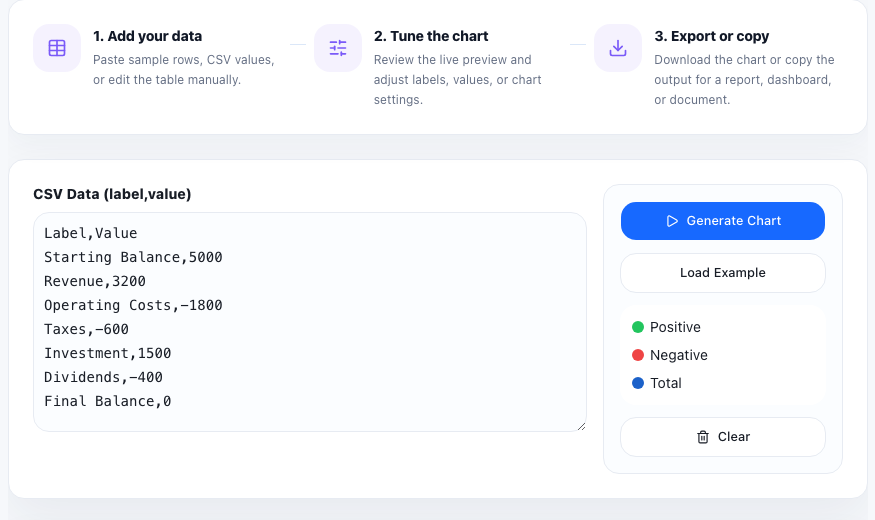Click the 'CSV Data (label,value)' label
875x520 pixels.
(x=112, y=194)
